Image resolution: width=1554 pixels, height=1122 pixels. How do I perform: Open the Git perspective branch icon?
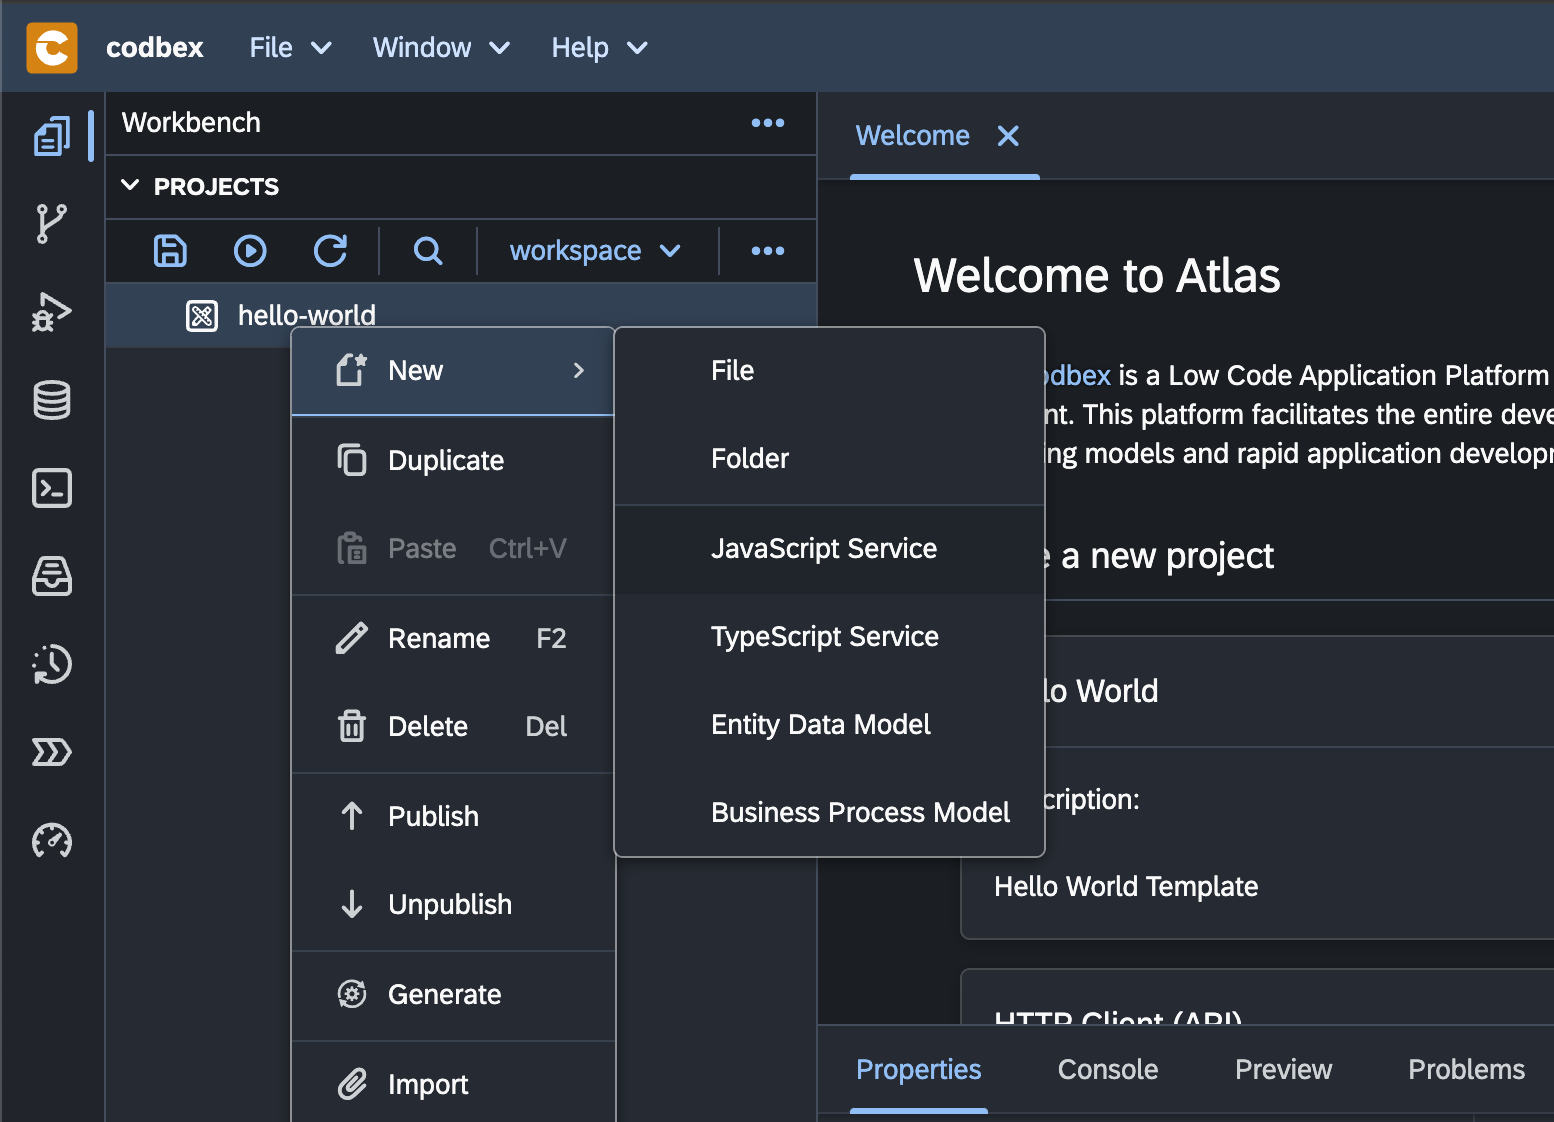click(x=52, y=224)
